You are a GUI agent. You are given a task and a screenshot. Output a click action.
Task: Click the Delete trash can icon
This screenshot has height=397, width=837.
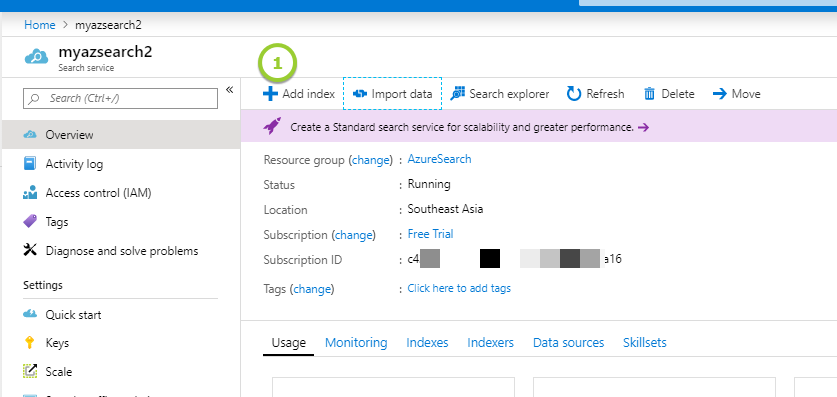click(650, 94)
